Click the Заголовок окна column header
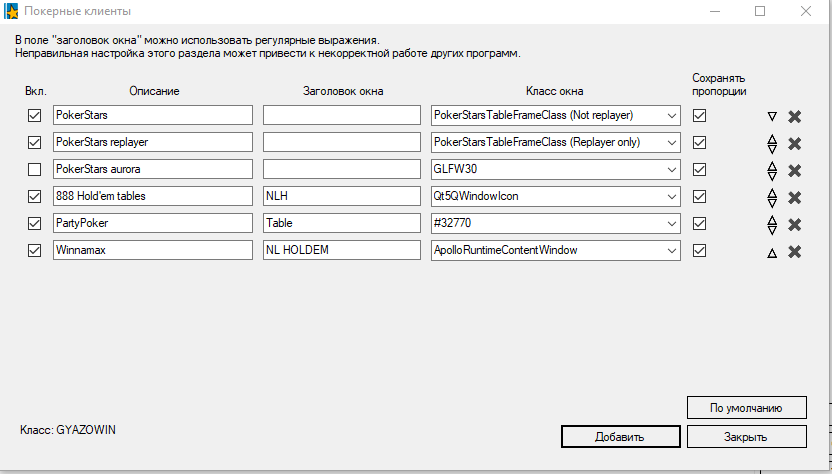 pos(343,91)
